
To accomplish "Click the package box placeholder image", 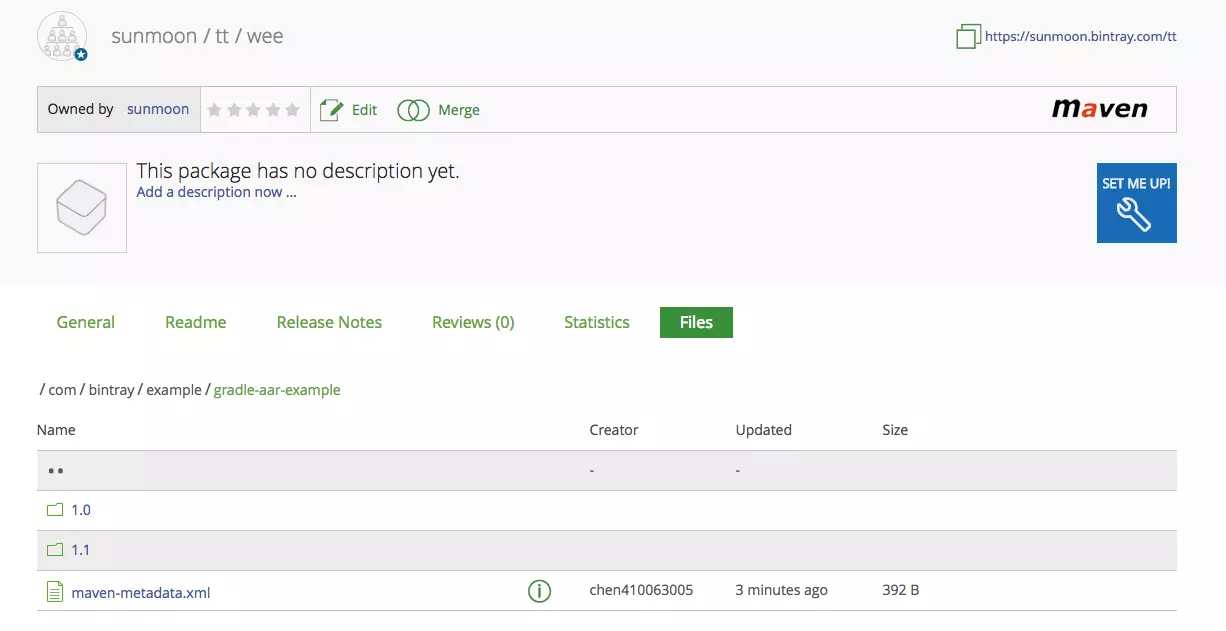I will 82,208.
